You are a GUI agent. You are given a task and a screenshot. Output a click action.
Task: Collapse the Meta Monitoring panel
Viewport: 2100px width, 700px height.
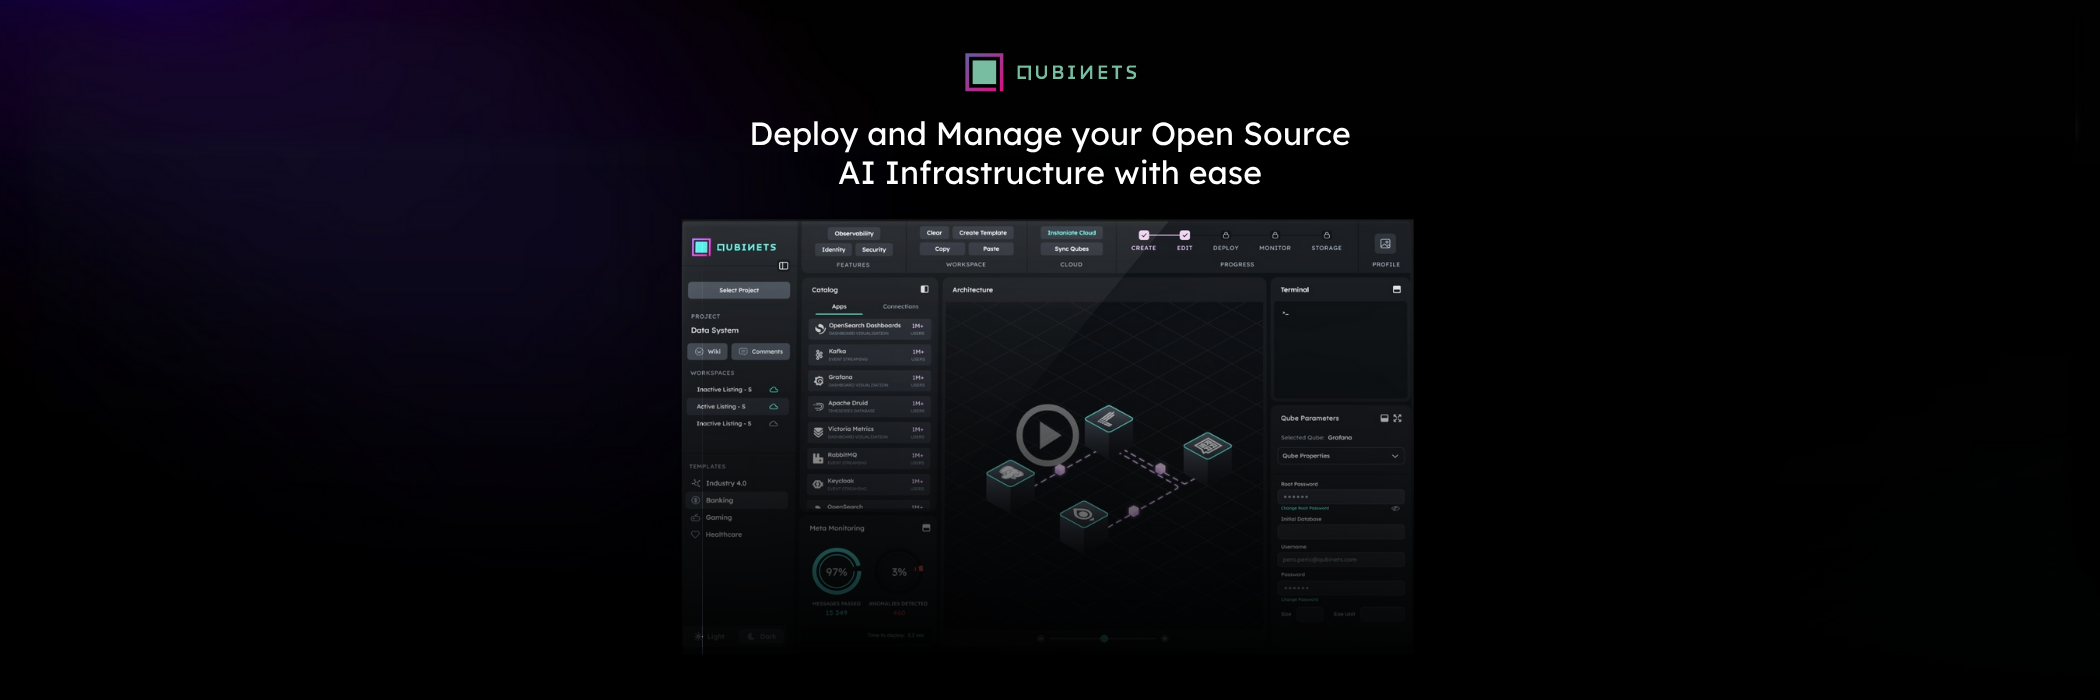(926, 528)
